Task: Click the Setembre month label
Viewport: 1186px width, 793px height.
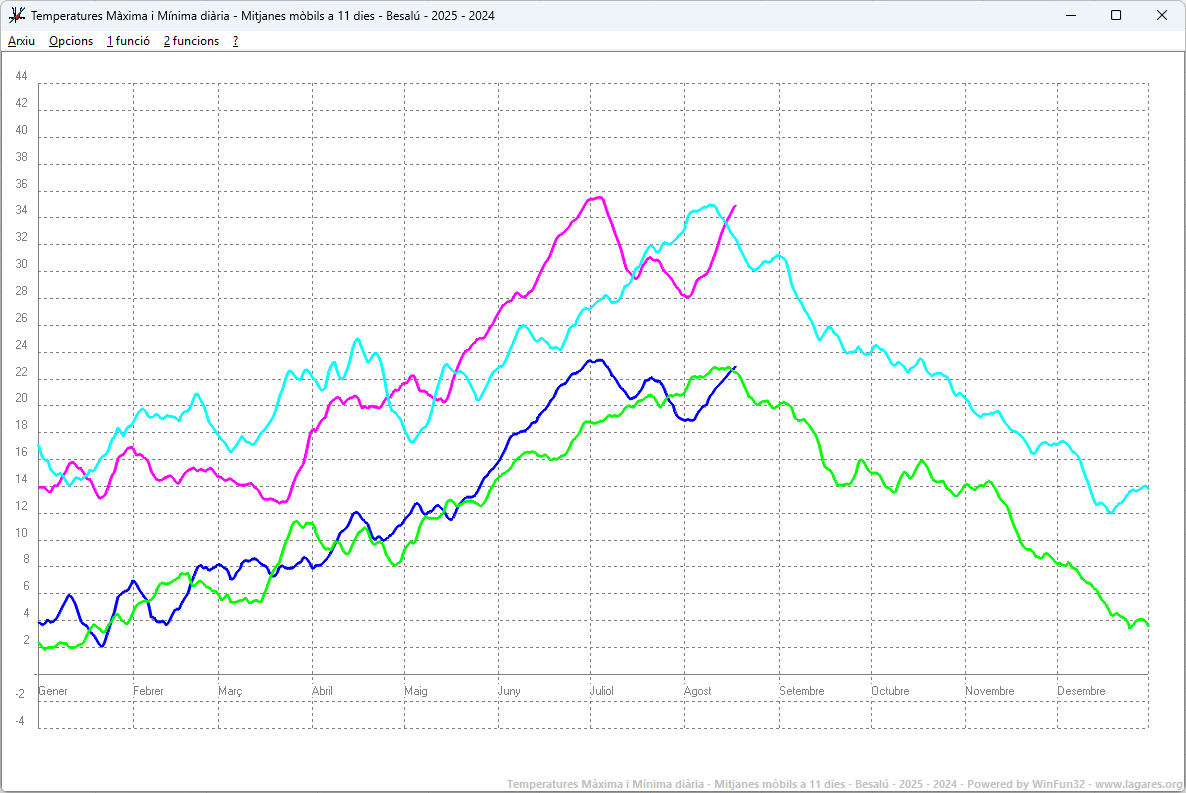Action: click(x=802, y=691)
